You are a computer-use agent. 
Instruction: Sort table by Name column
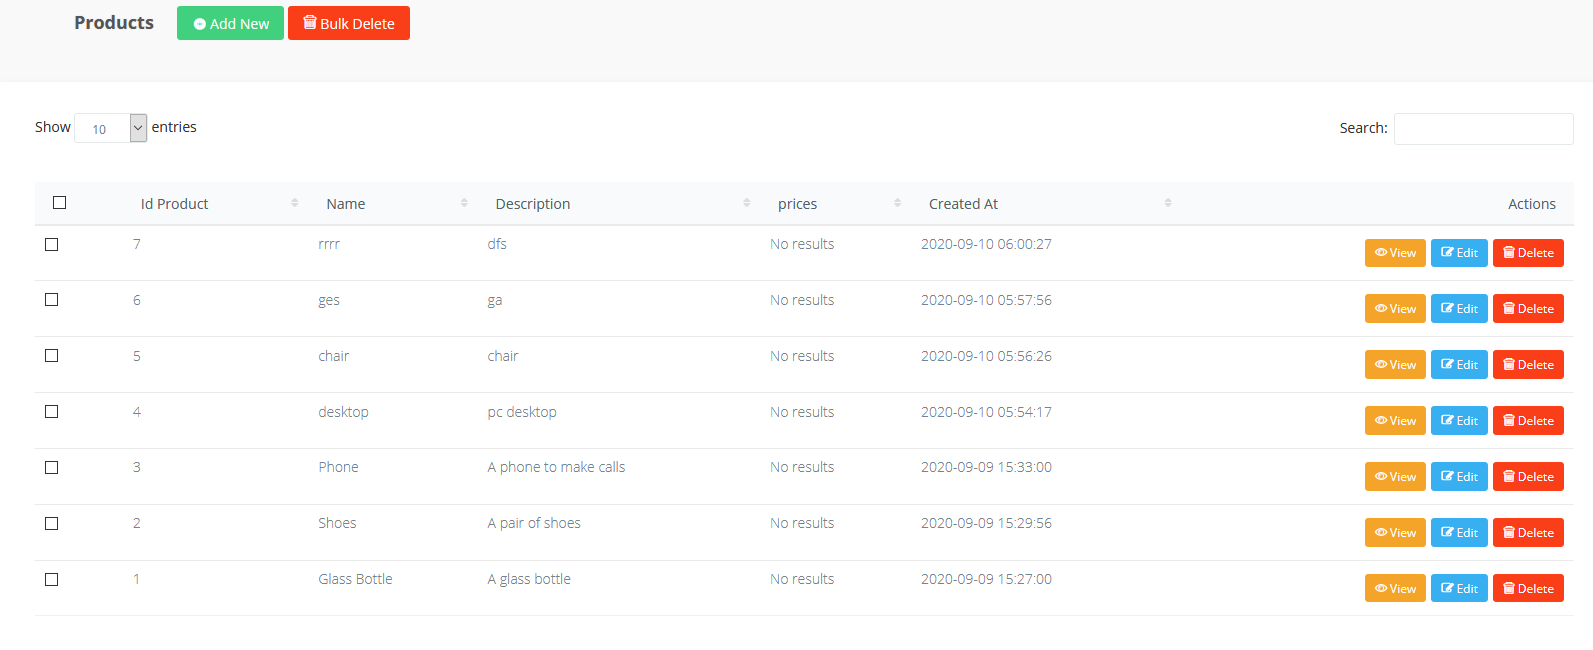394,204
